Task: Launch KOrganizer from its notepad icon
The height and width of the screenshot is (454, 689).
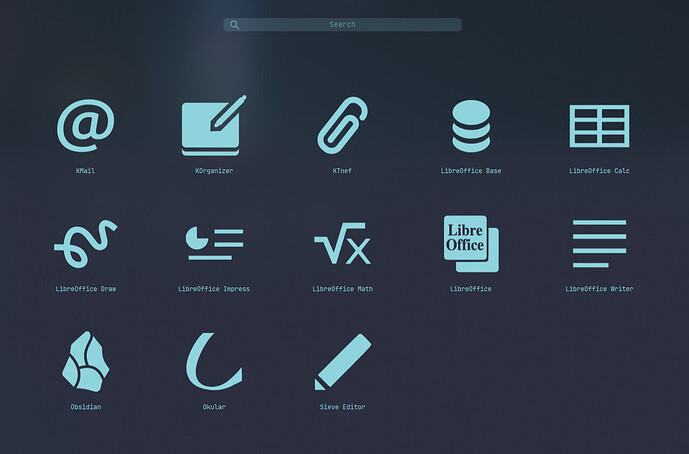Action: point(213,126)
